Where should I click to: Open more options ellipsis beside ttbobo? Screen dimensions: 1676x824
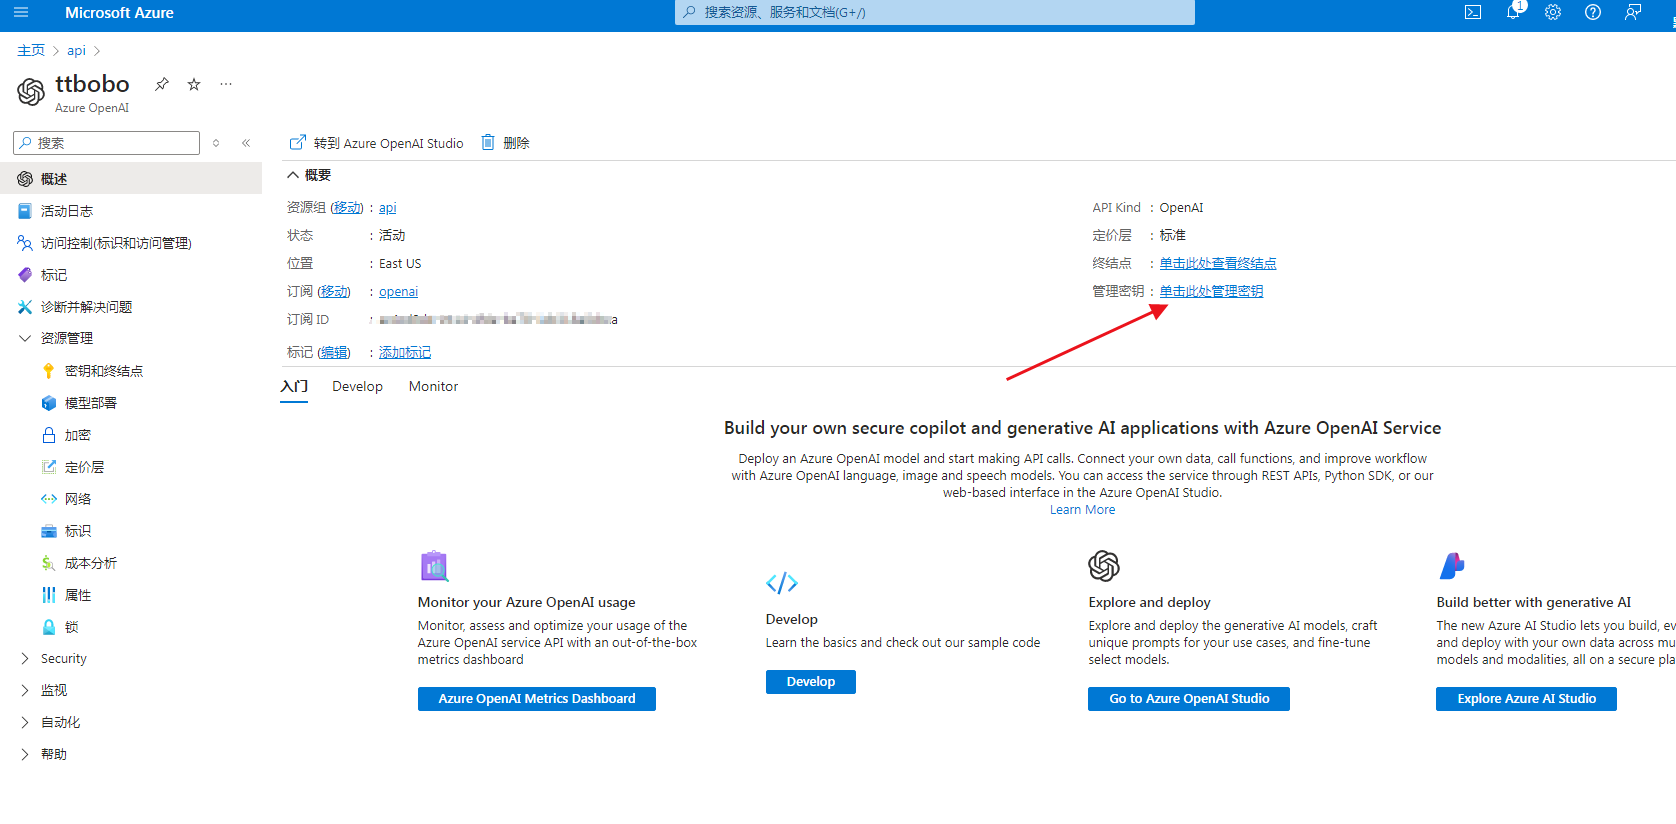tap(226, 84)
